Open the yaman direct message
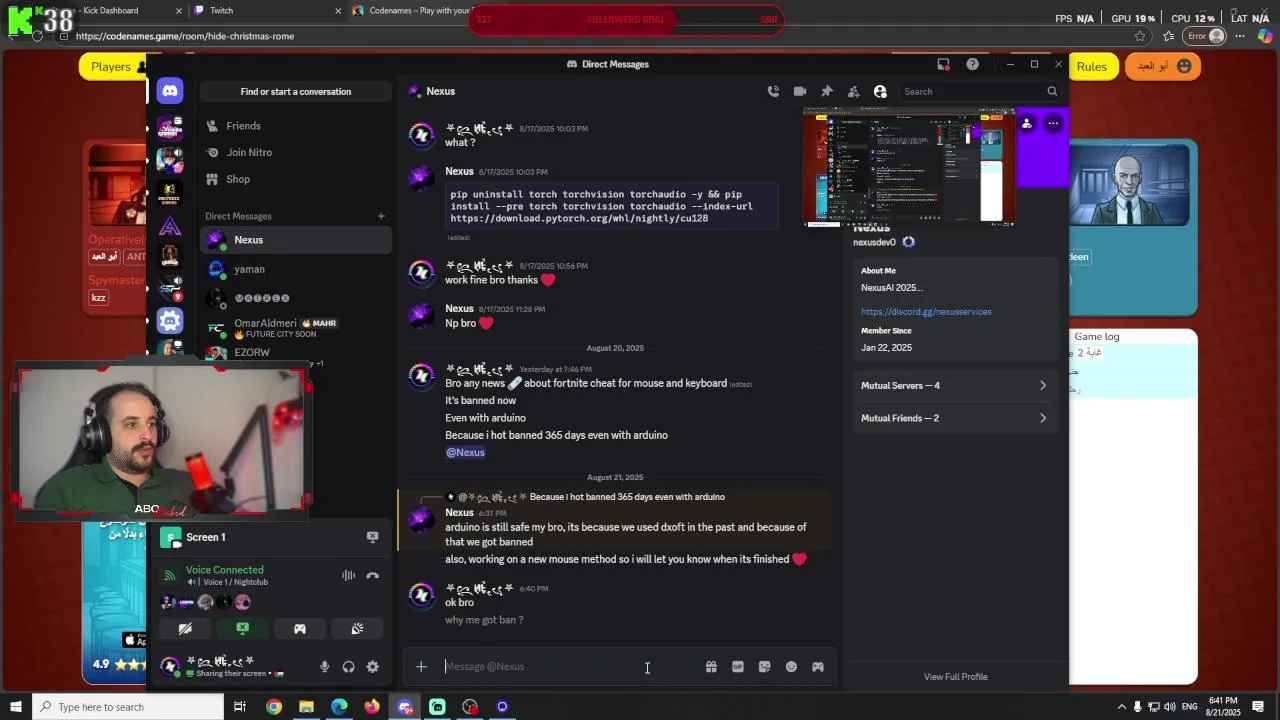 pos(296,269)
